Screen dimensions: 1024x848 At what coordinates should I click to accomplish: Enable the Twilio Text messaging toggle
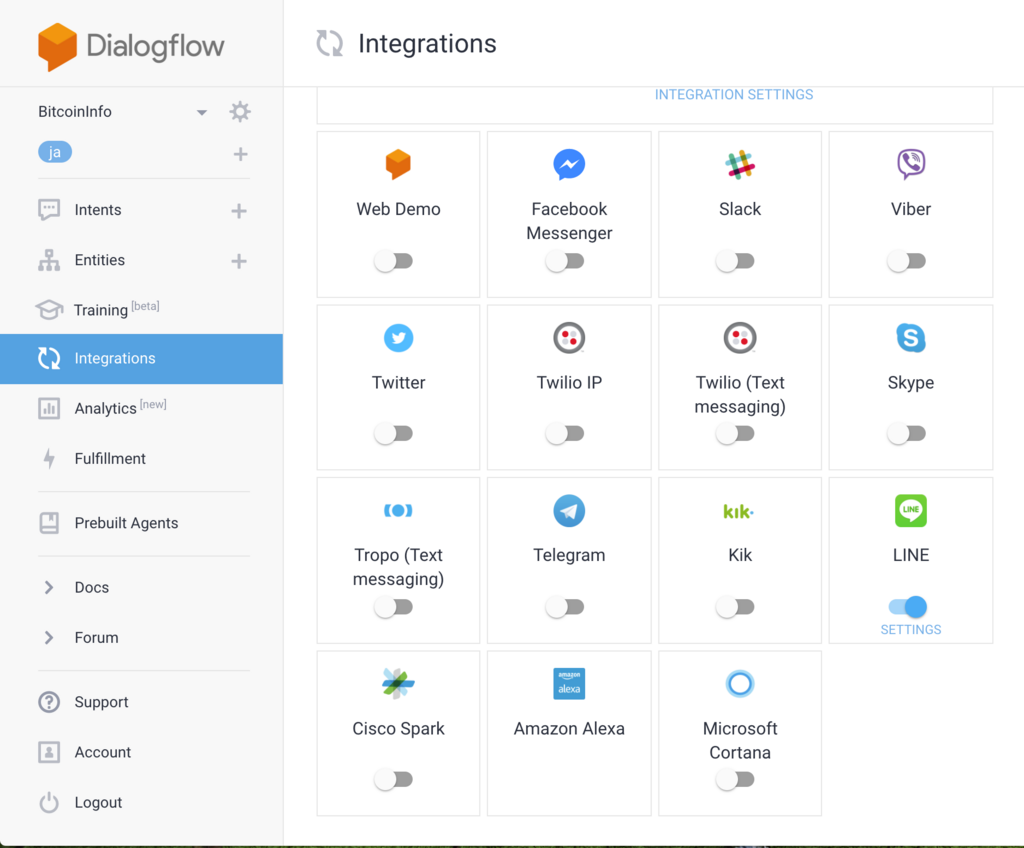click(x=735, y=434)
